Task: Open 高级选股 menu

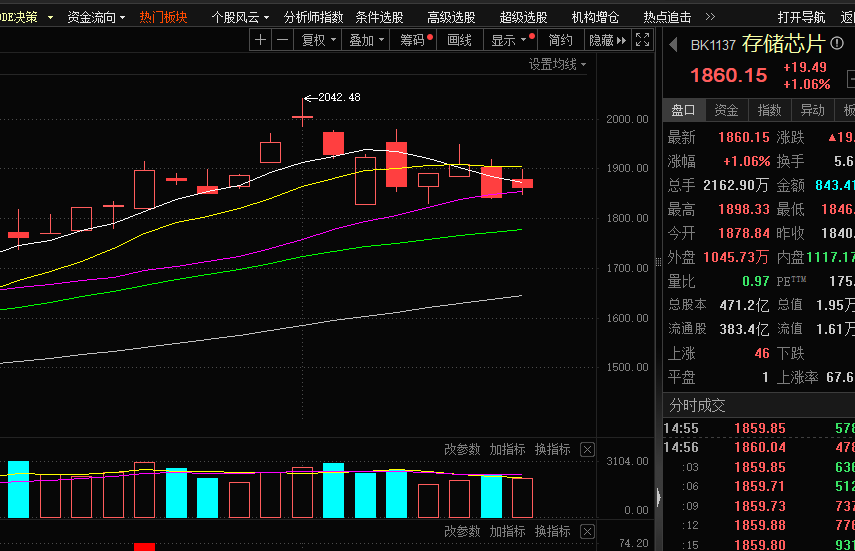Action: point(451,17)
